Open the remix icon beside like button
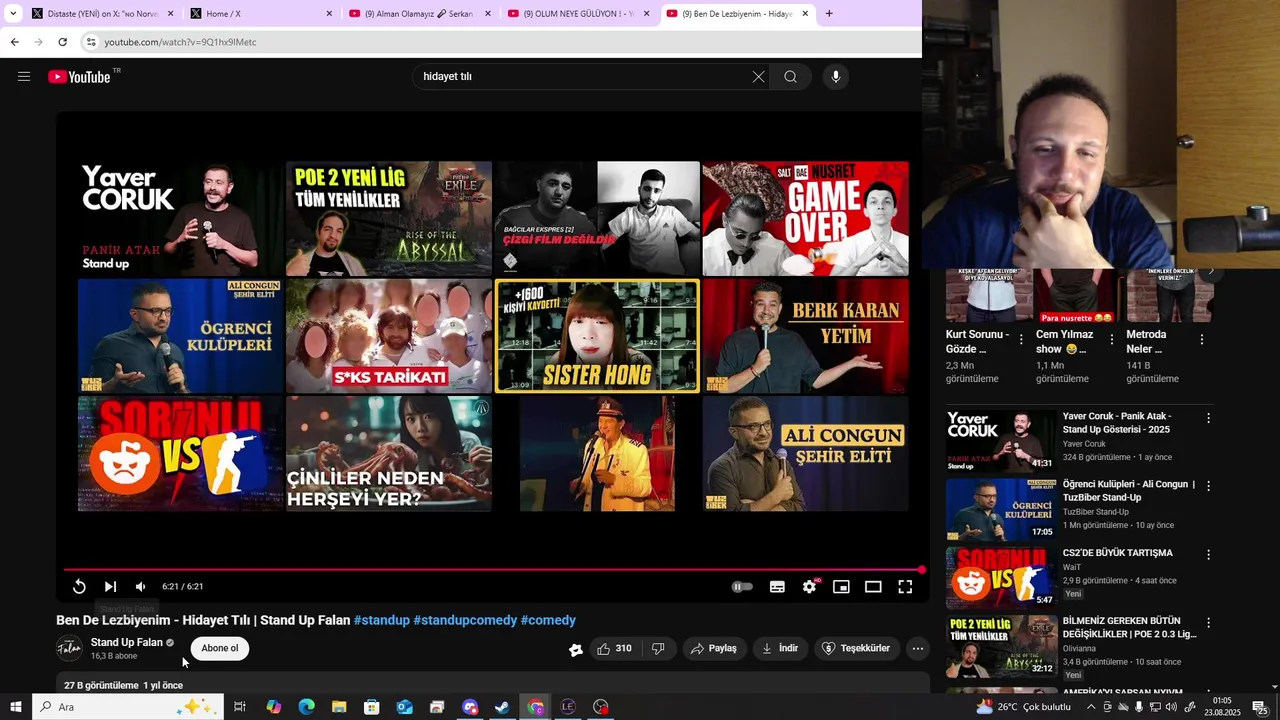 click(x=576, y=649)
